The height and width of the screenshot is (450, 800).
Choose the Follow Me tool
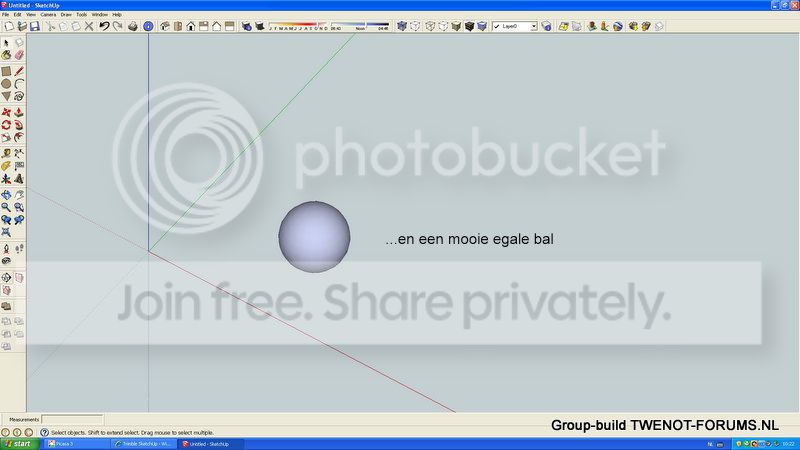coord(19,125)
